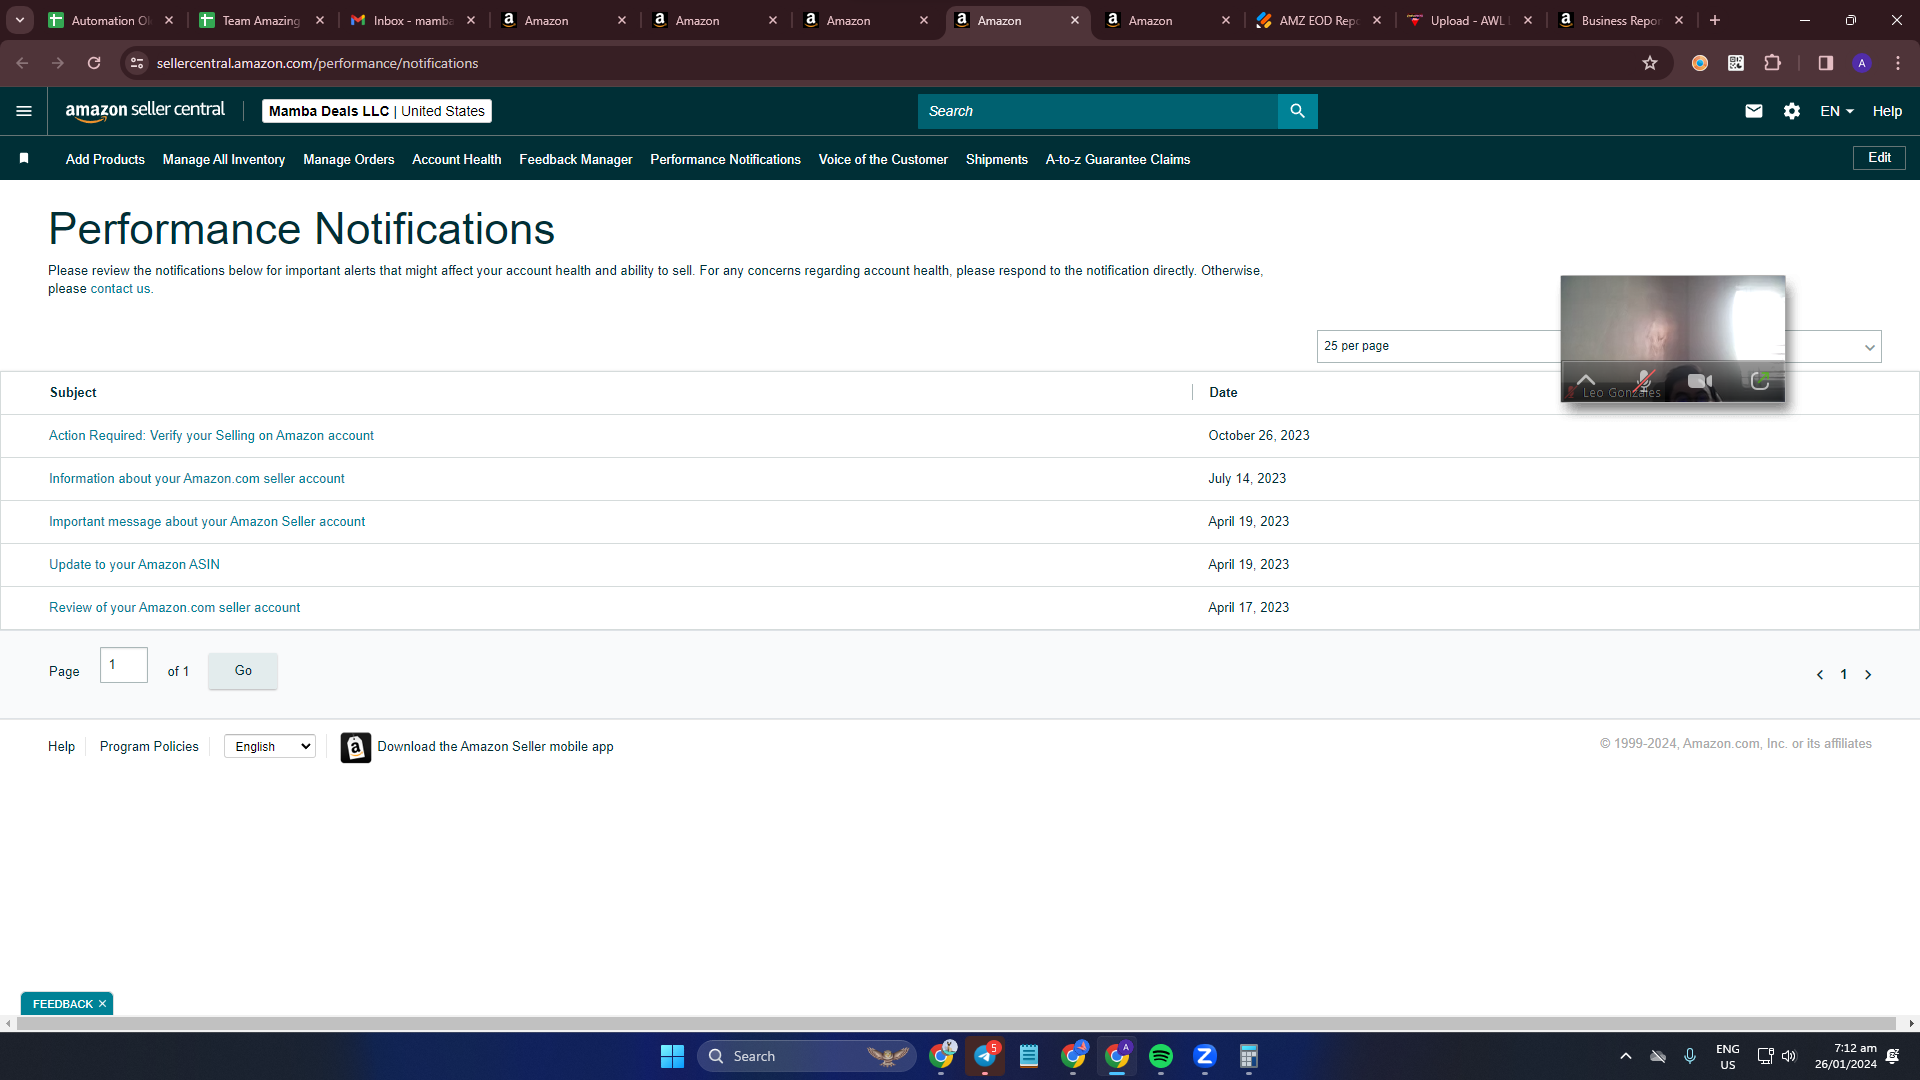
Task: Open Voice of the Customer
Action: pos(883,159)
